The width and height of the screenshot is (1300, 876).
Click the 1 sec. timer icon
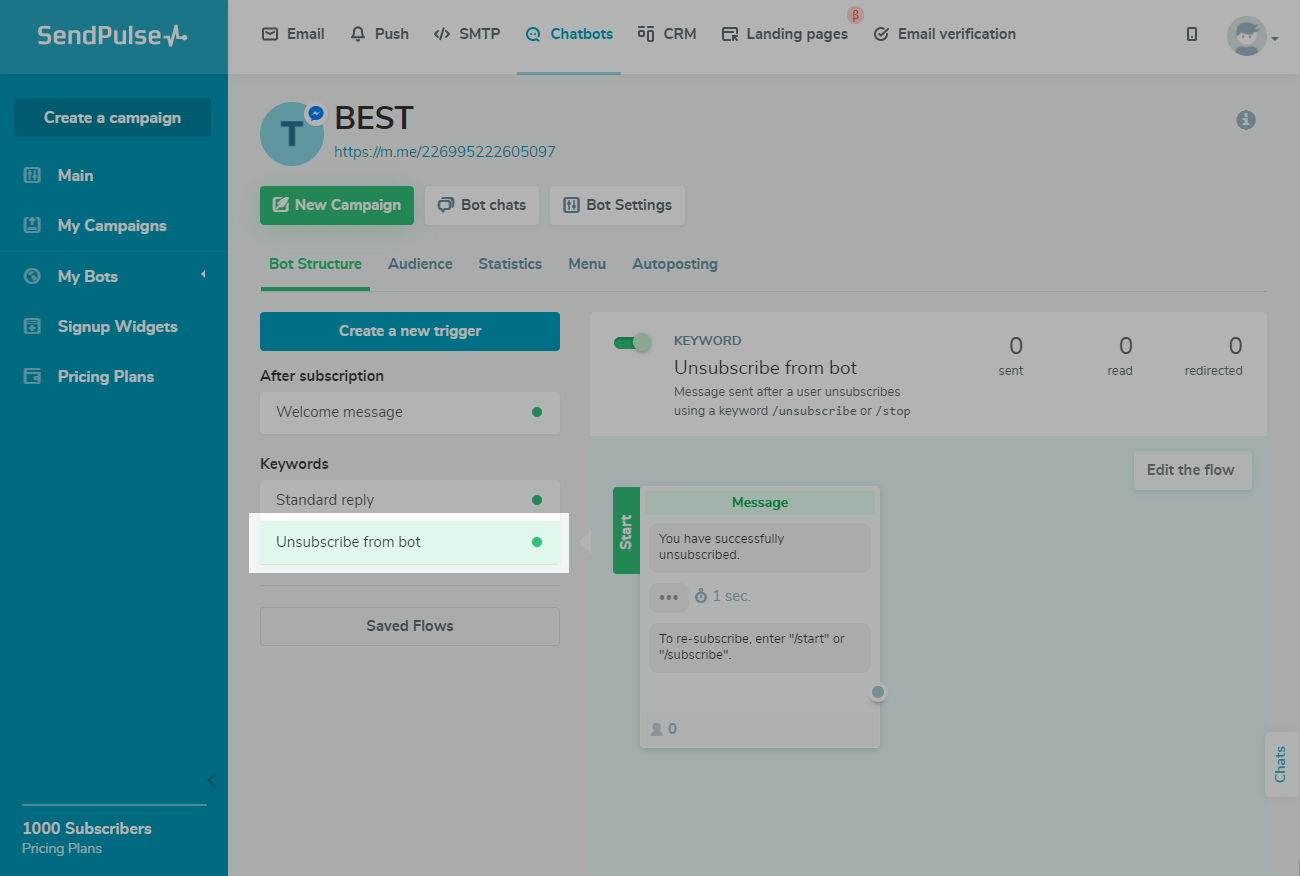click(701, 596)
